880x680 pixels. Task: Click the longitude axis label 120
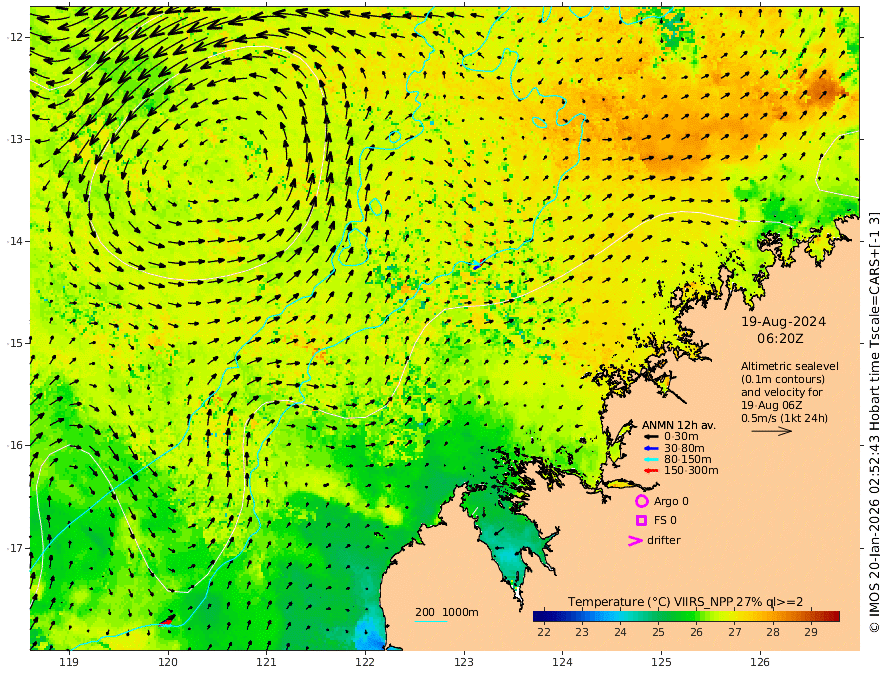pyautogui.click(x=168, y=663)
